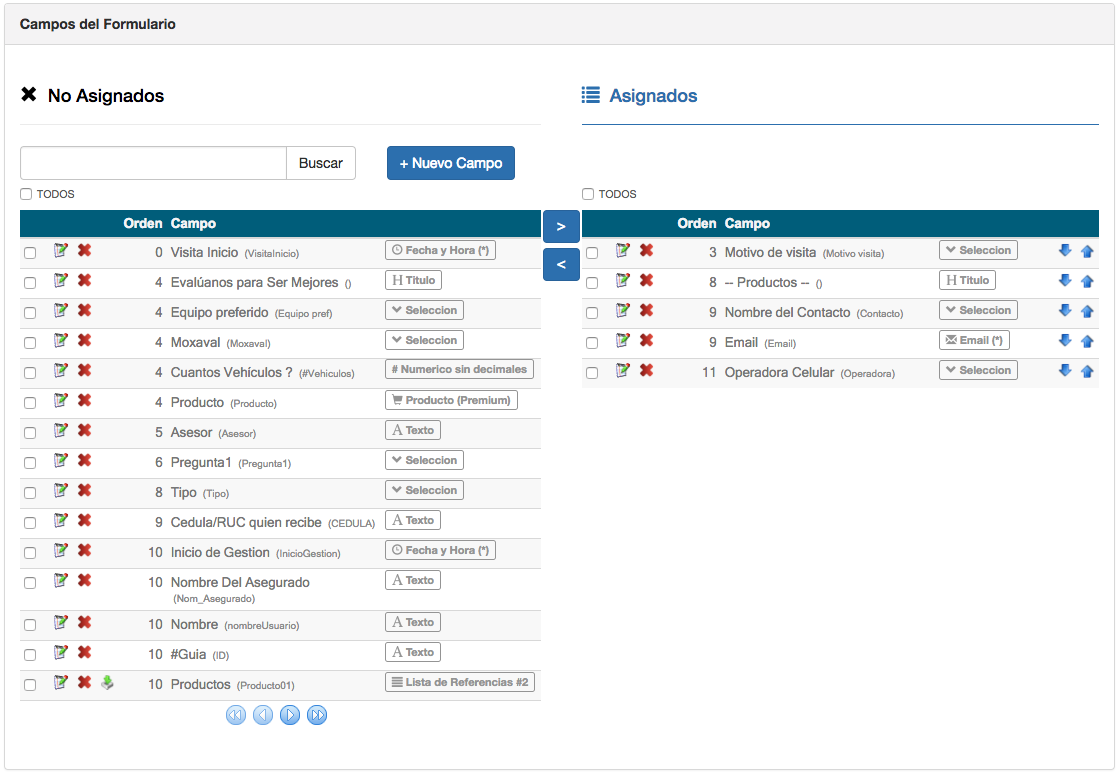
Task: Edit the Cuantos Vehículos field
Action: click(61, 370)
